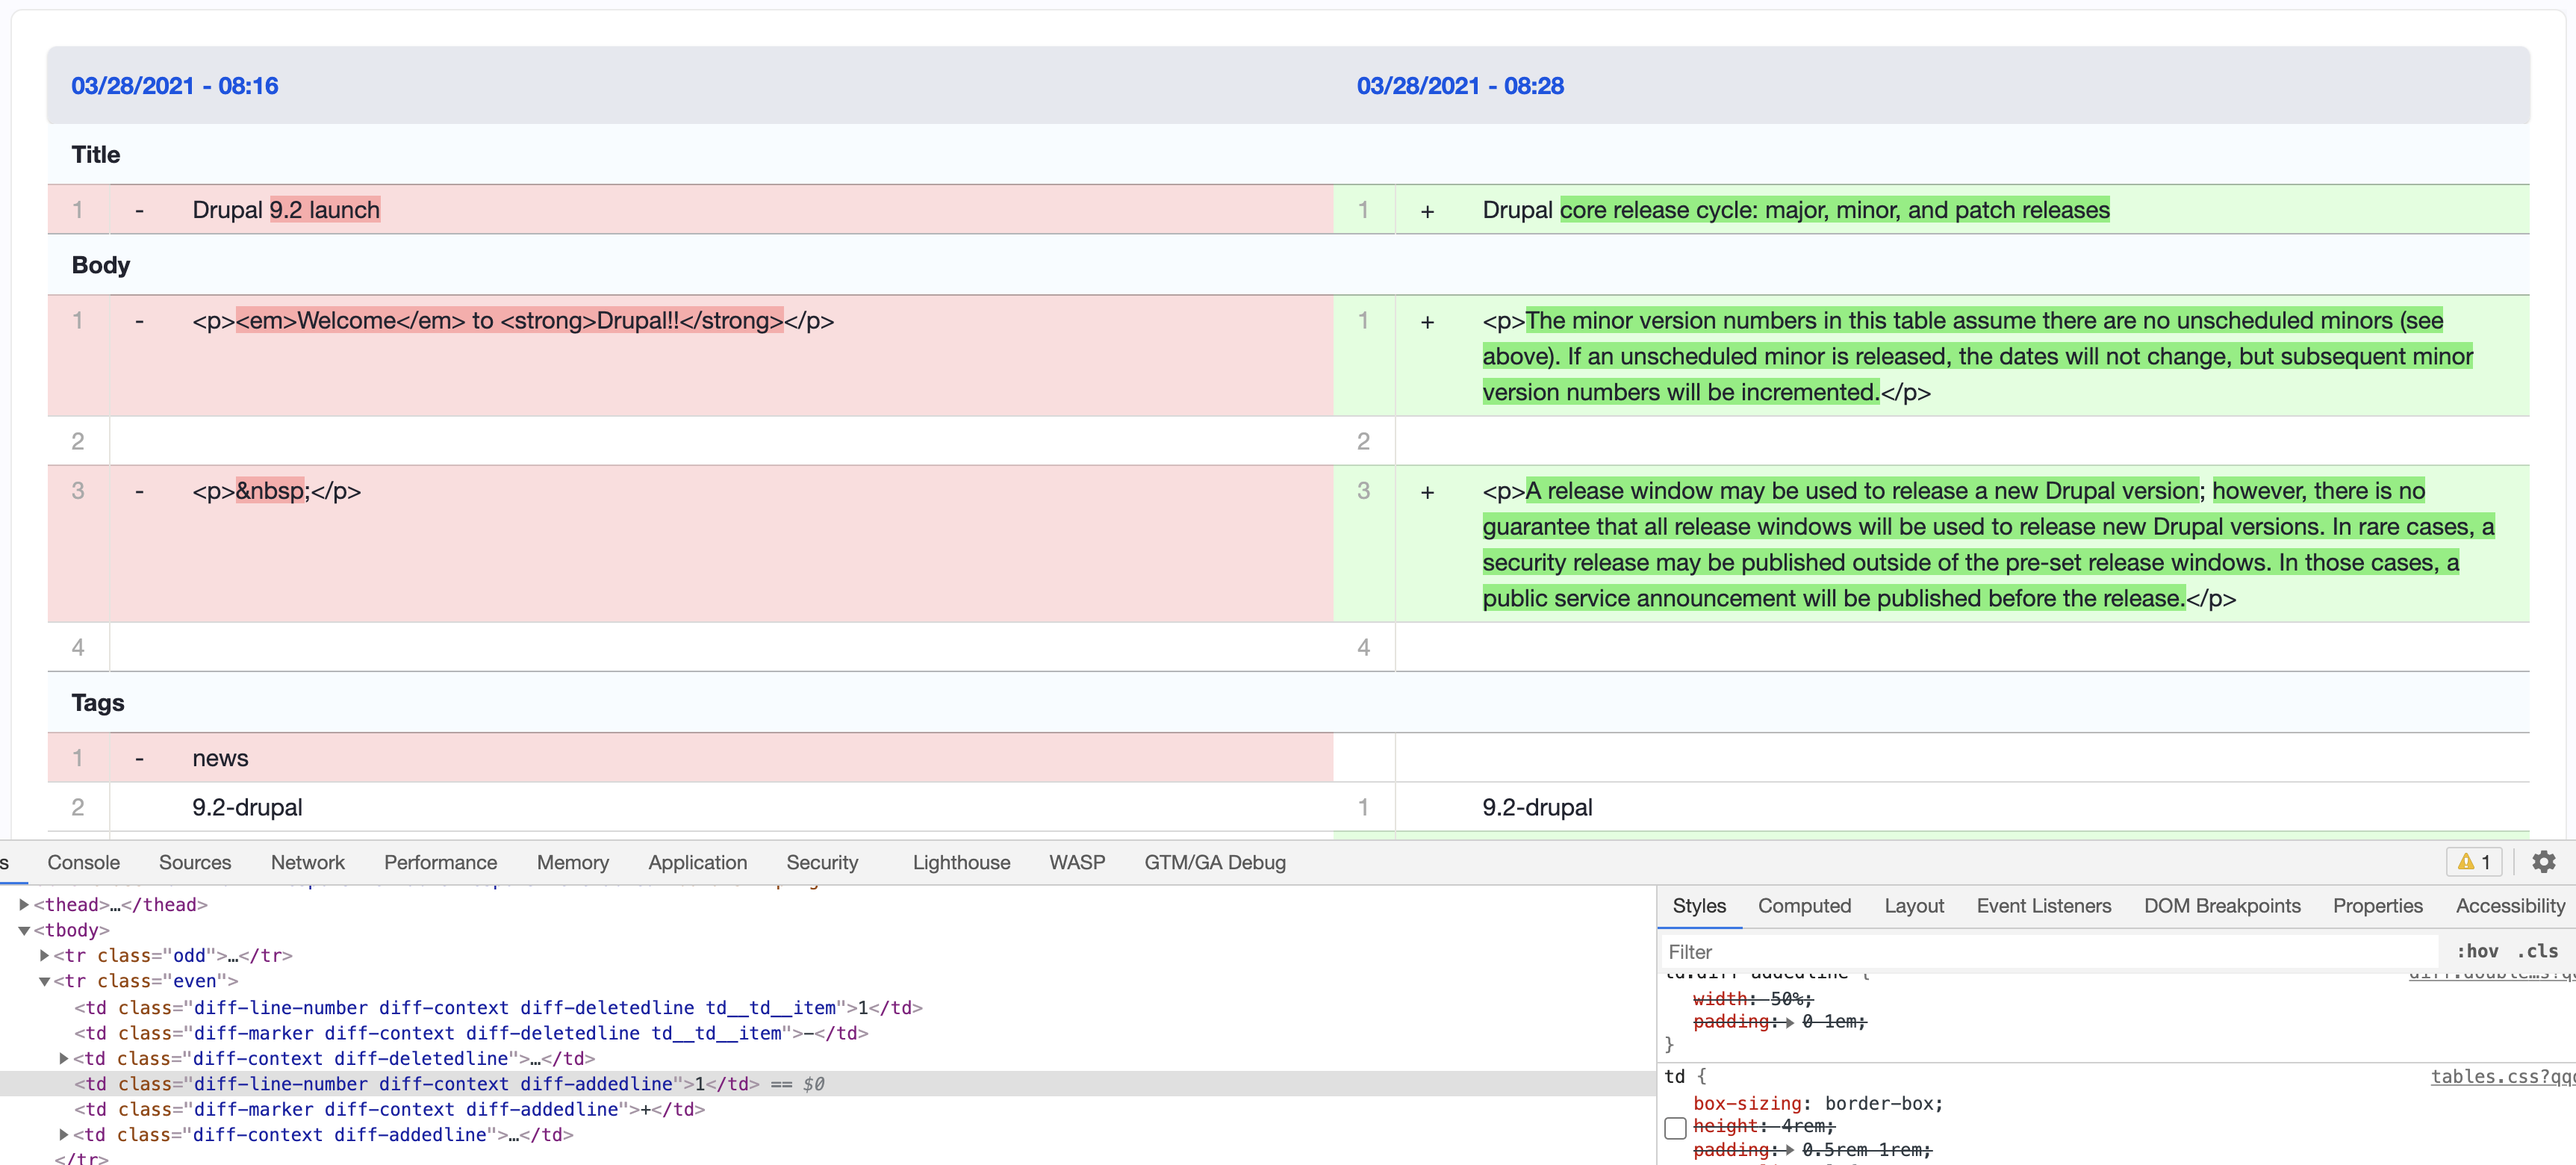The image size is (2576, 1165).
Task: Toggle the class editor with .cls button
Action: pos(2538,951)
